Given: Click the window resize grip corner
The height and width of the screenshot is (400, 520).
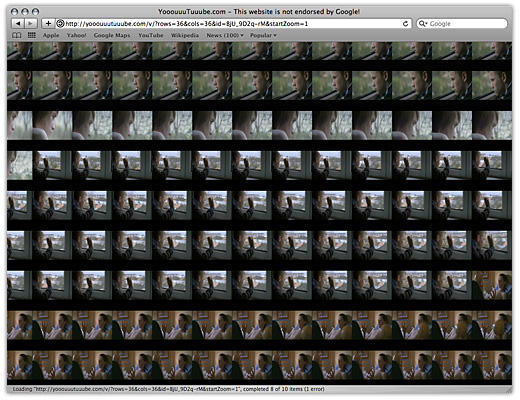Looking at the screenshot, I should point(509,389).
